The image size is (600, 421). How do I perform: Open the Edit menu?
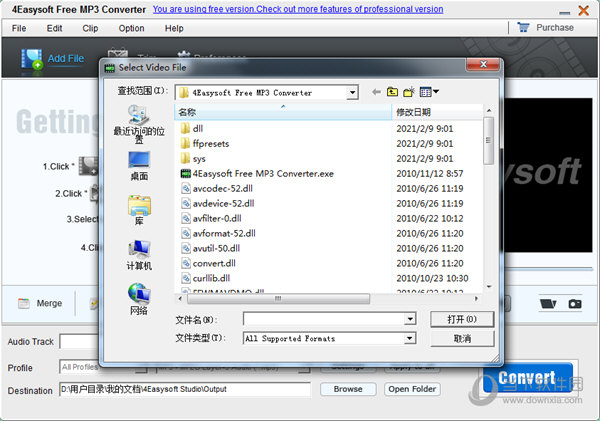(54, 28)
